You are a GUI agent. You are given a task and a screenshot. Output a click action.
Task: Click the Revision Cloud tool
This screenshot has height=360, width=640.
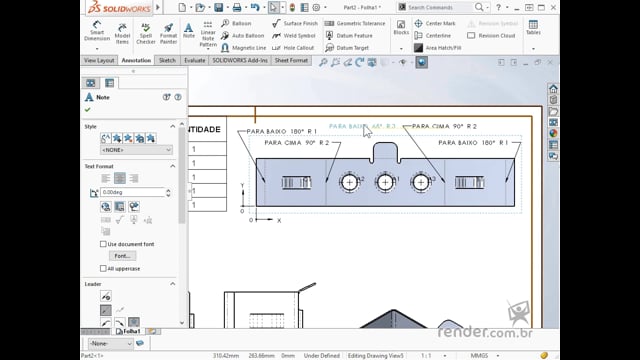pos(491,36)
